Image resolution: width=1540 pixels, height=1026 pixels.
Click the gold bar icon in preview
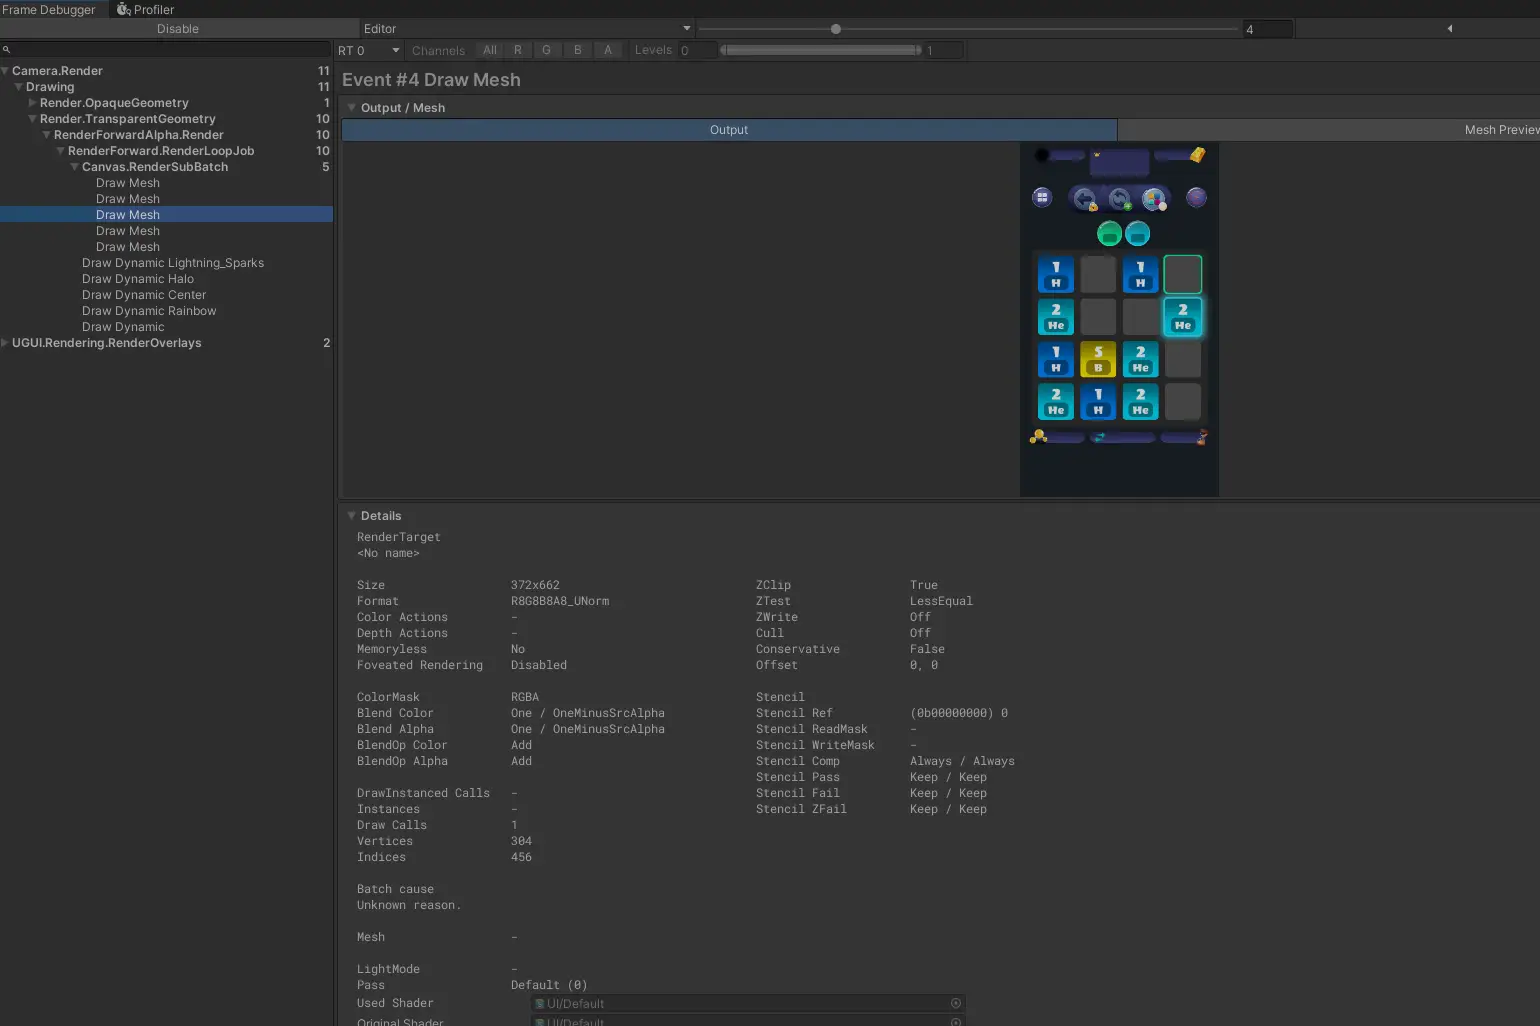click(x=1197, y=155)
